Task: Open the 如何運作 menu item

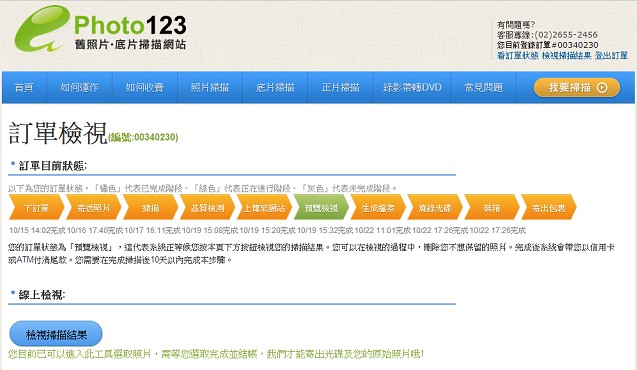Action: pos(80,87)
